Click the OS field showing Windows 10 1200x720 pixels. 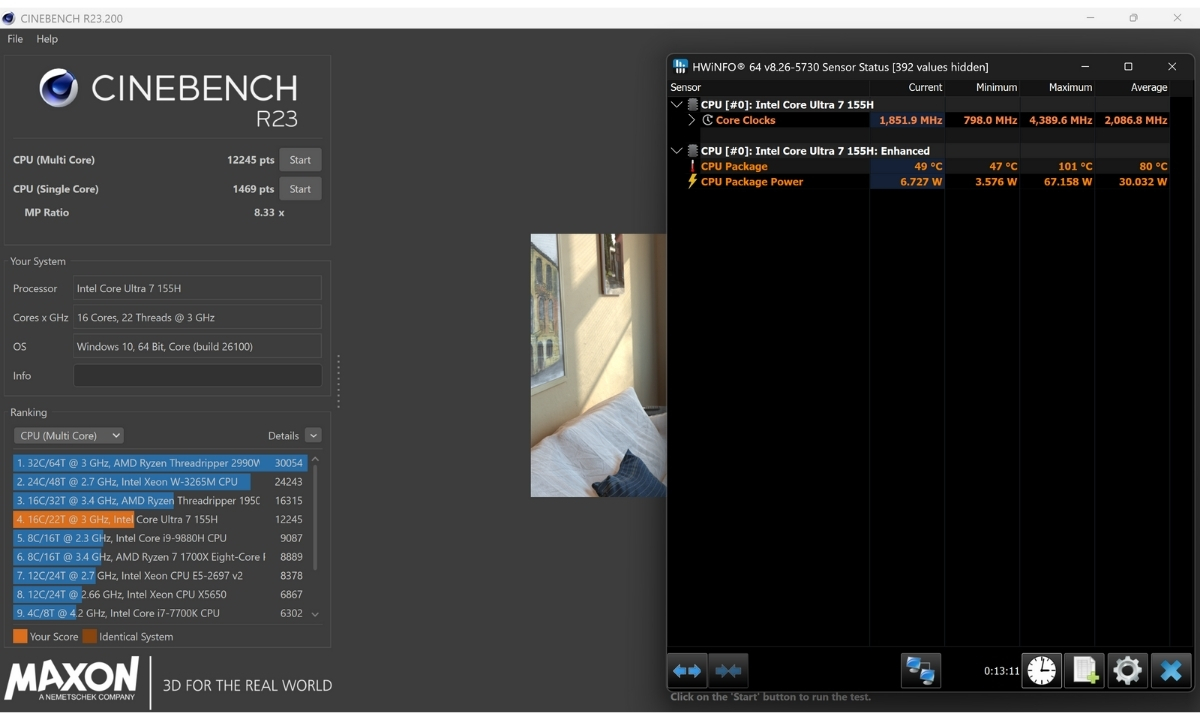(x=198, y=346)
